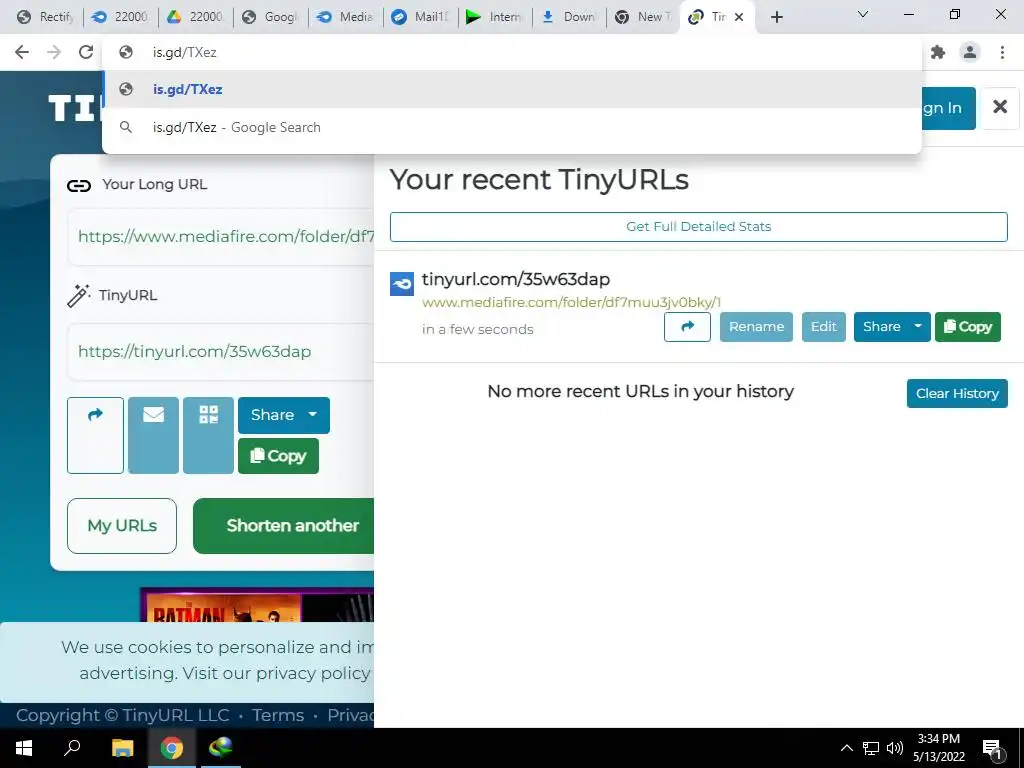Viewport: 1024px width, 768px height.
Task: Switch to the first 22000 tab
Action: 120,17
